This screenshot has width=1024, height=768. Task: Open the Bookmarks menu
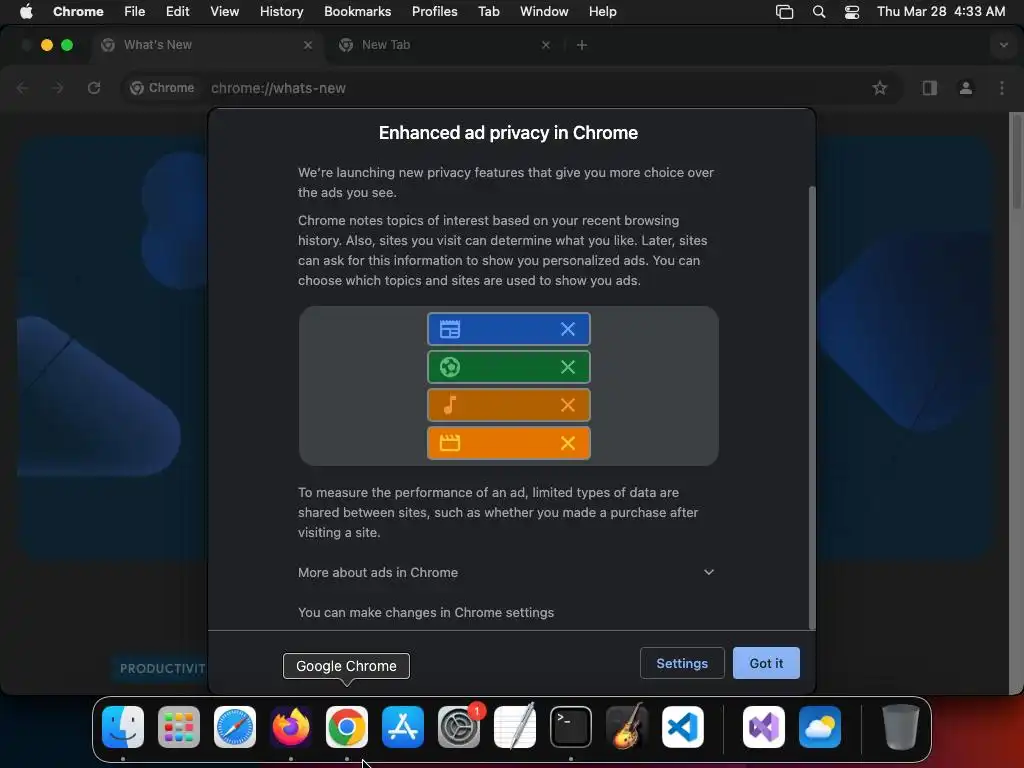pos(357,11)
